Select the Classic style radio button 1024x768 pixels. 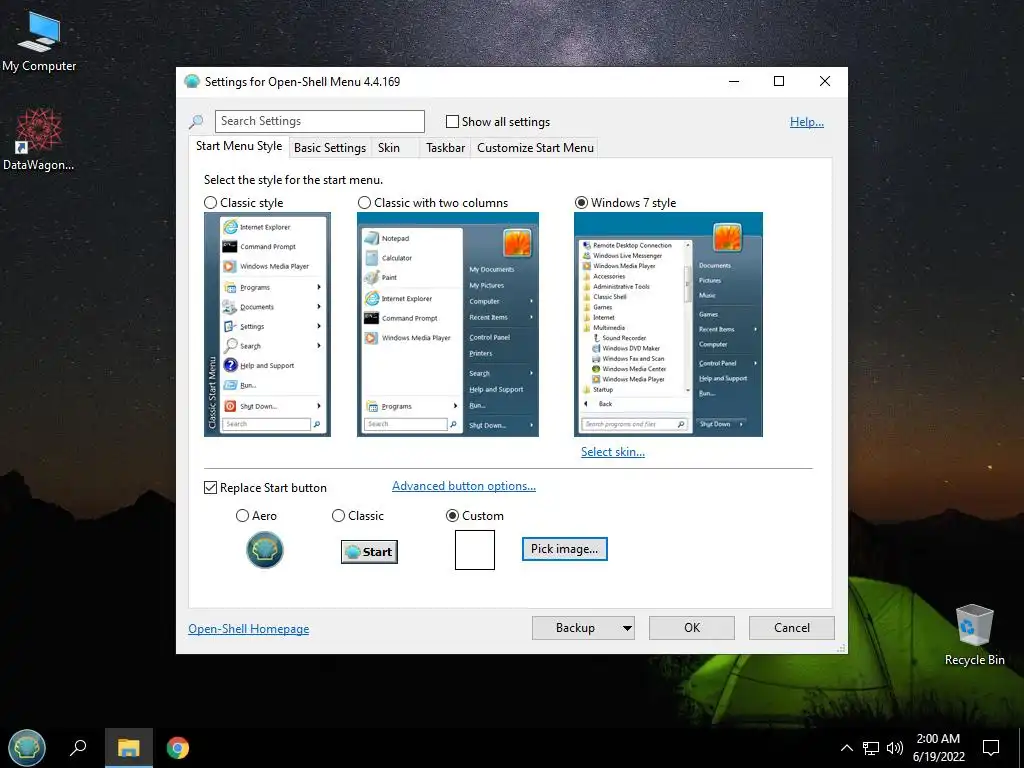tap(210, 203)
